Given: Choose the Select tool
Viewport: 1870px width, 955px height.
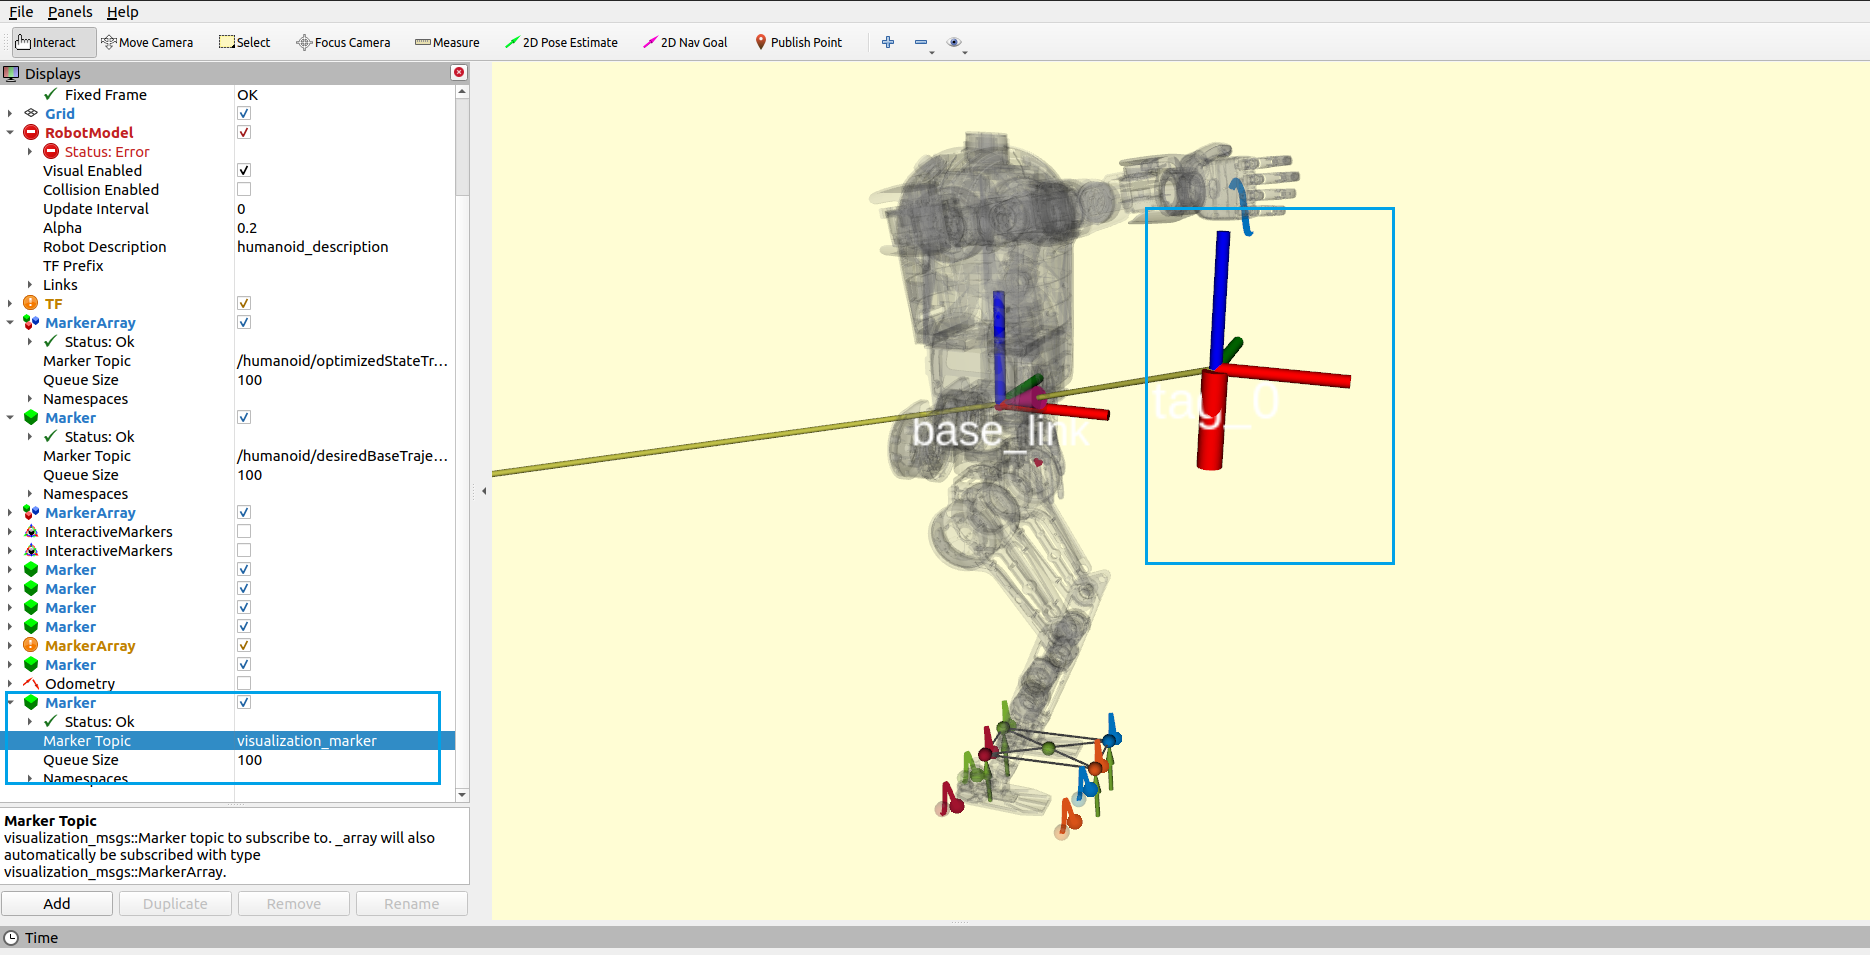Looking at the screenshot, I should pyautogui.click(x=245, y=42).
